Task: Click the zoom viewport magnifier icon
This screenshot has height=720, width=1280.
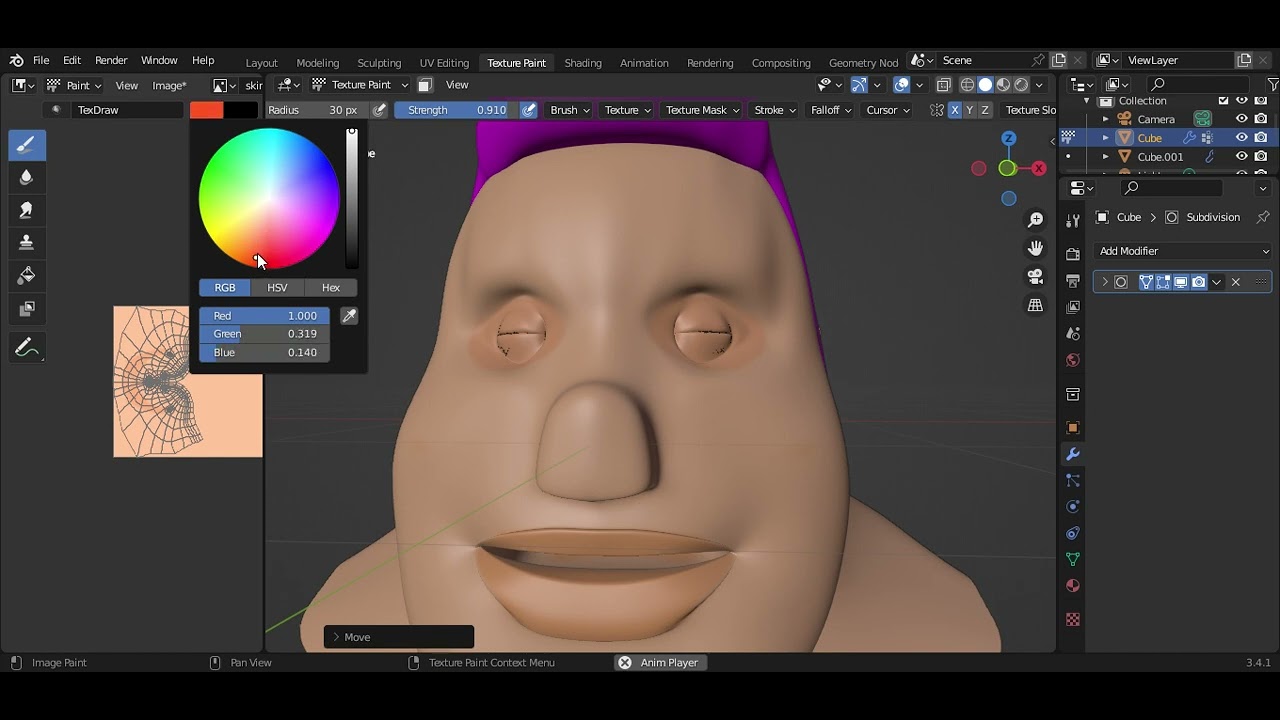Action: click(x=1035, y=219)
